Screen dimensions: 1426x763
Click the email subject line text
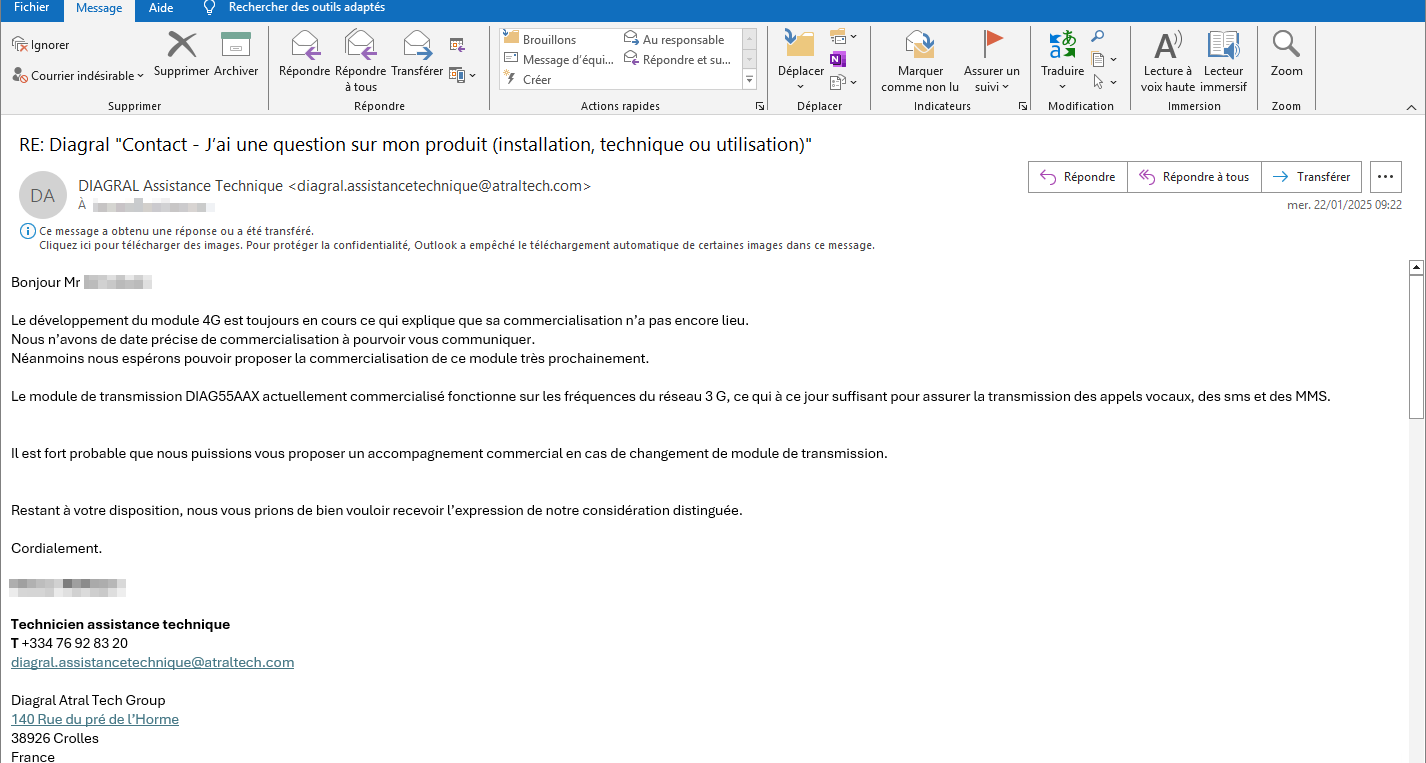tap(415, 145)
